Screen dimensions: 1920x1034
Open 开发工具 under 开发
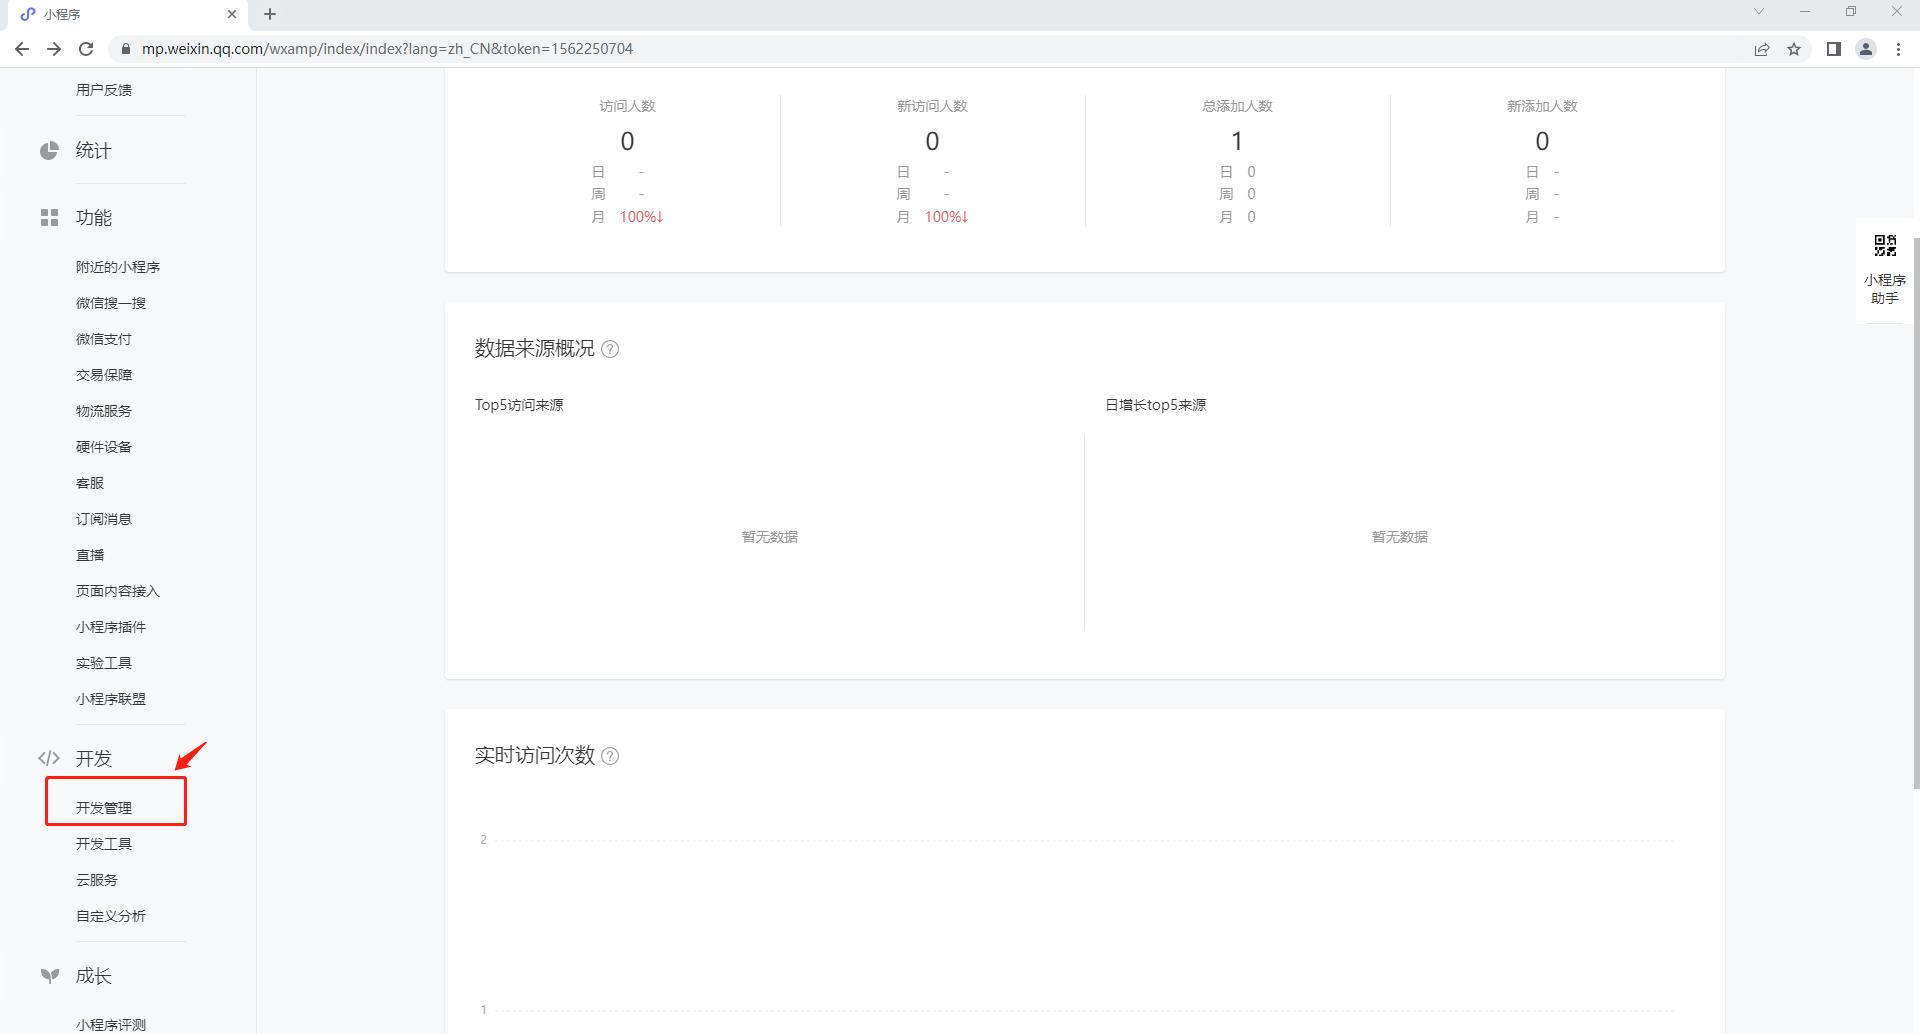click(104, 844)
